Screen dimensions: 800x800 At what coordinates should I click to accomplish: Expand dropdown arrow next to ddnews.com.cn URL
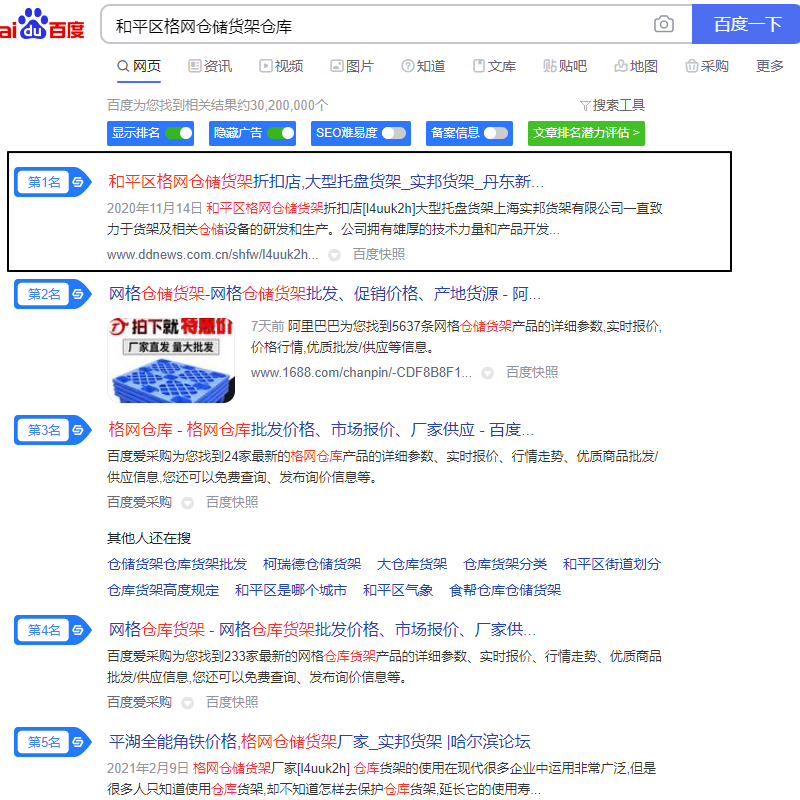pyautogui.click(x=334, y=255)
